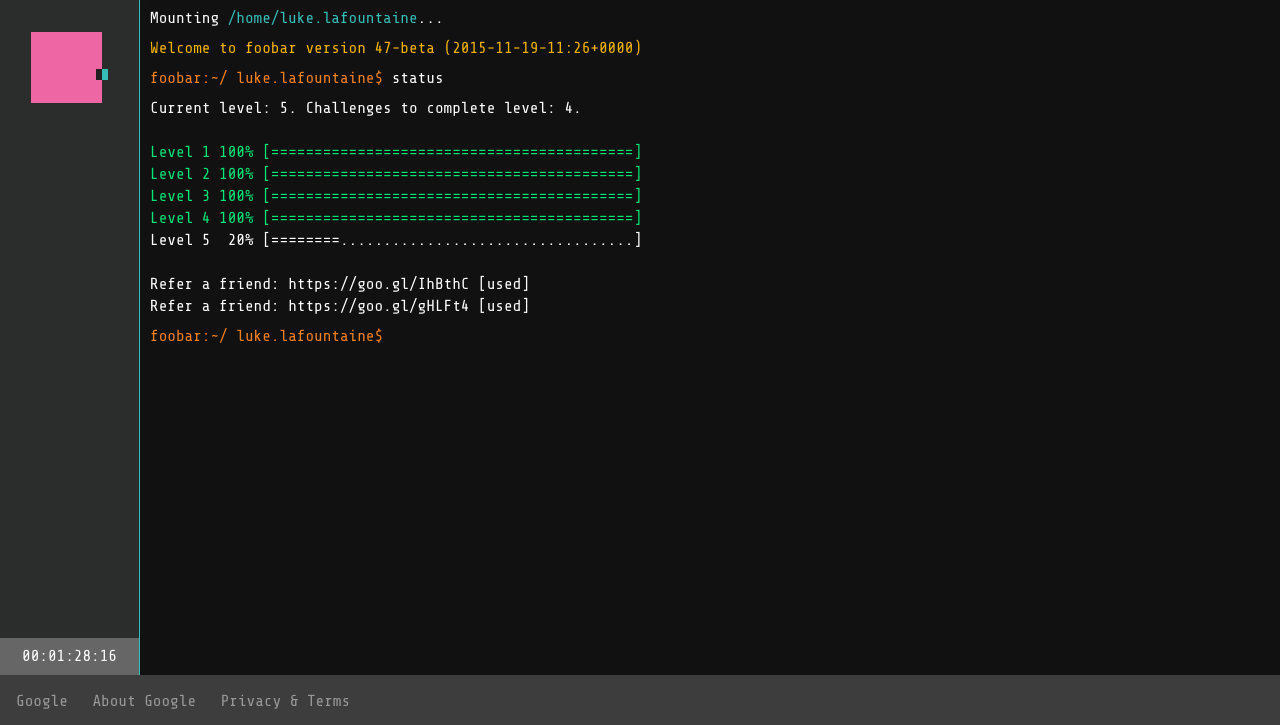Click the goo.gl/gHLFt4 referral URL

click(378, 306)
